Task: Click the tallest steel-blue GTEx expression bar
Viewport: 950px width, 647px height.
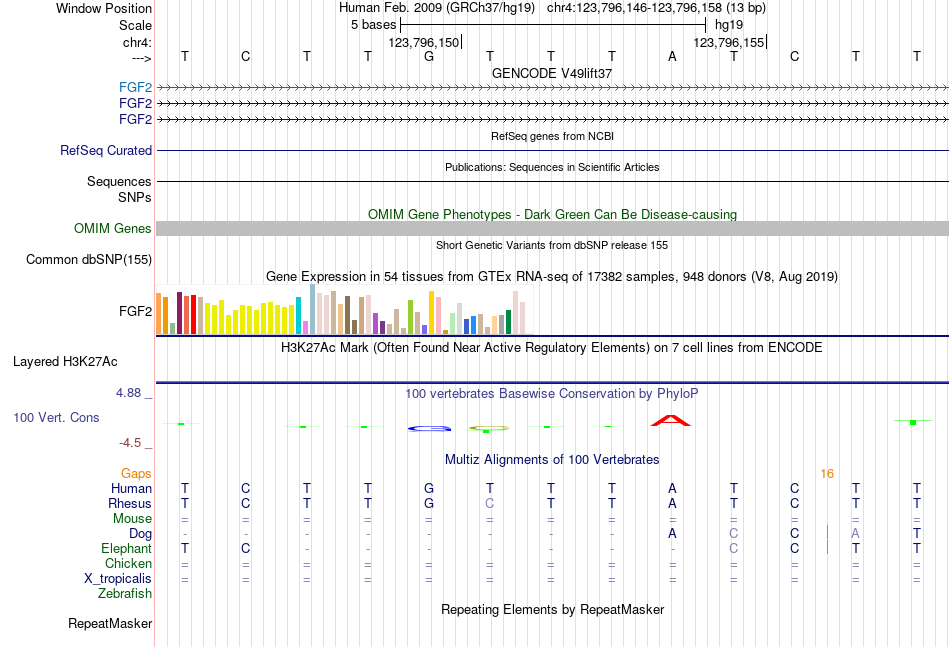Action: (x=313, y=309)
